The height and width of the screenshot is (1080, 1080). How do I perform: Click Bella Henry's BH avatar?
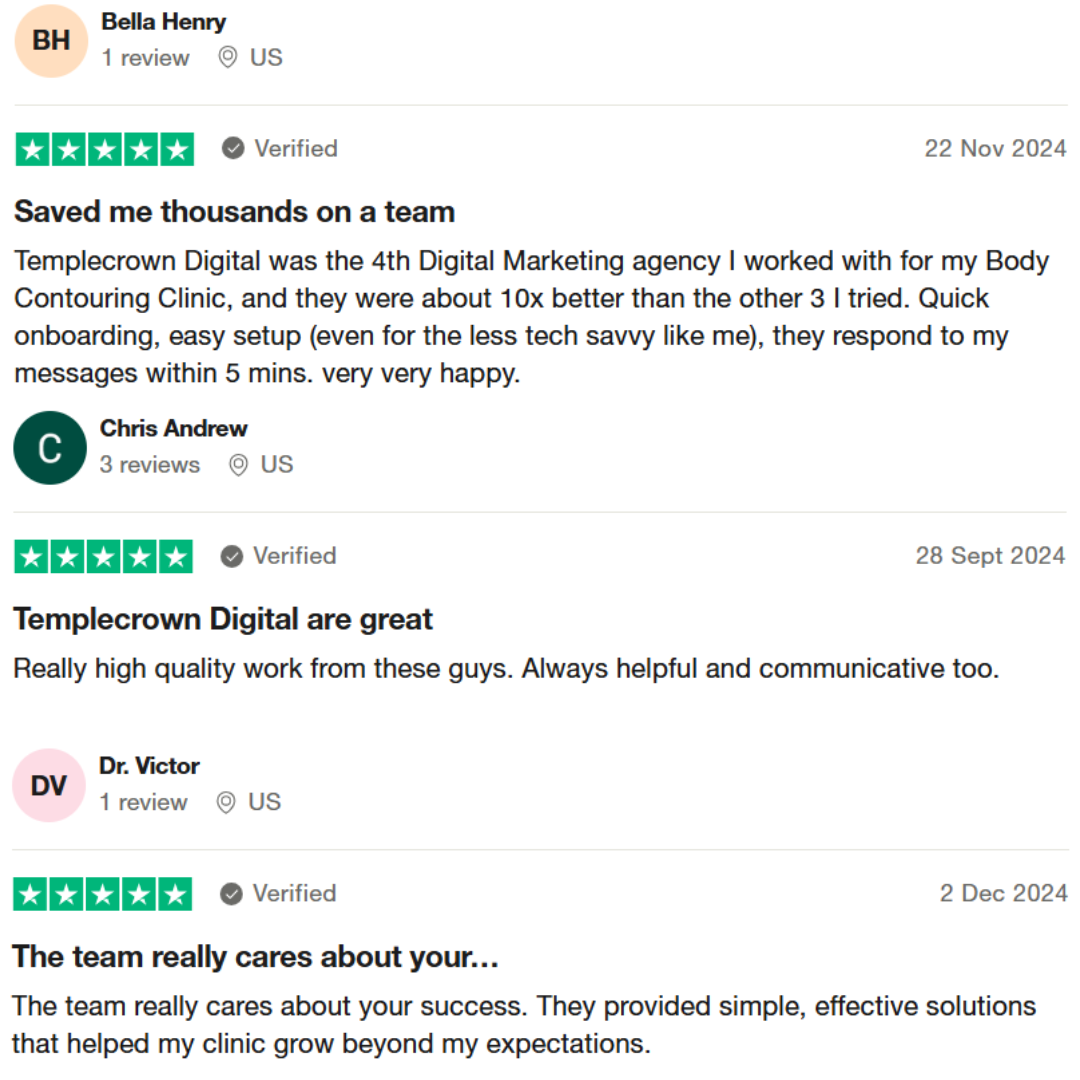pyautogui.click(x=51, y=40)
